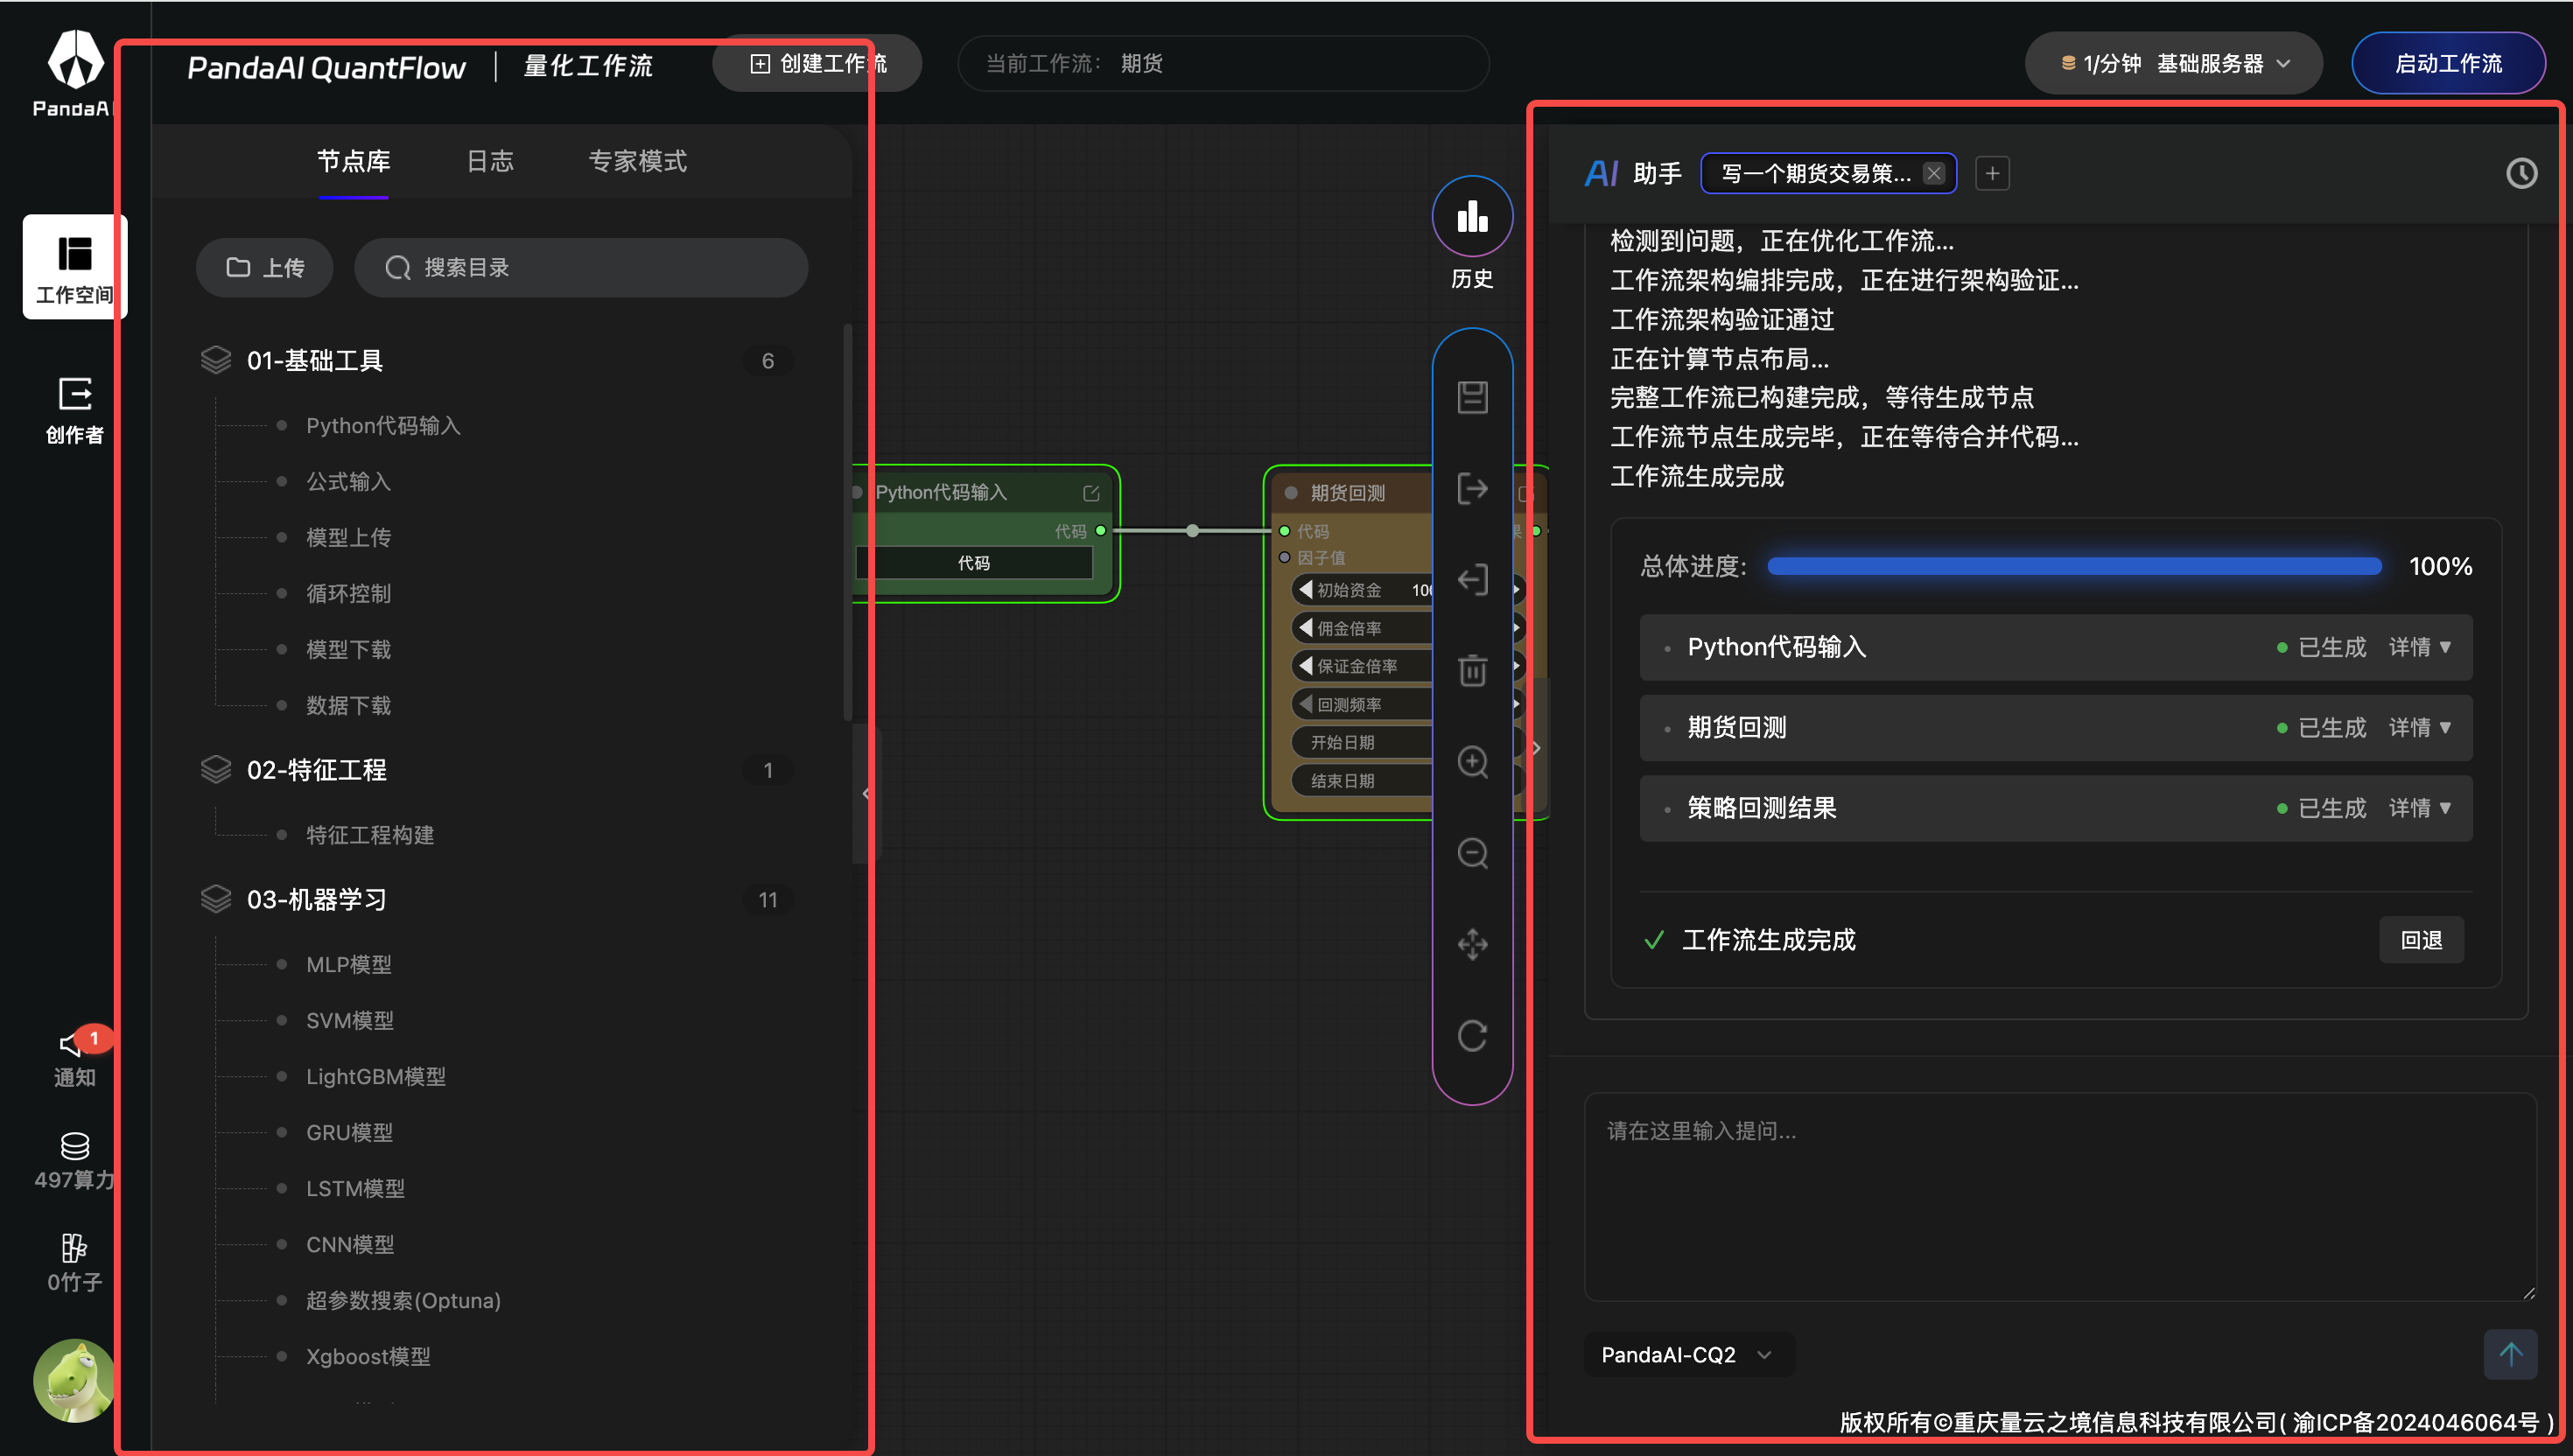This screenshot has width=2573, height=1456.
Task: Open the PandaAI-CQ2 model dropdown
Action: coord(1688,1354)
